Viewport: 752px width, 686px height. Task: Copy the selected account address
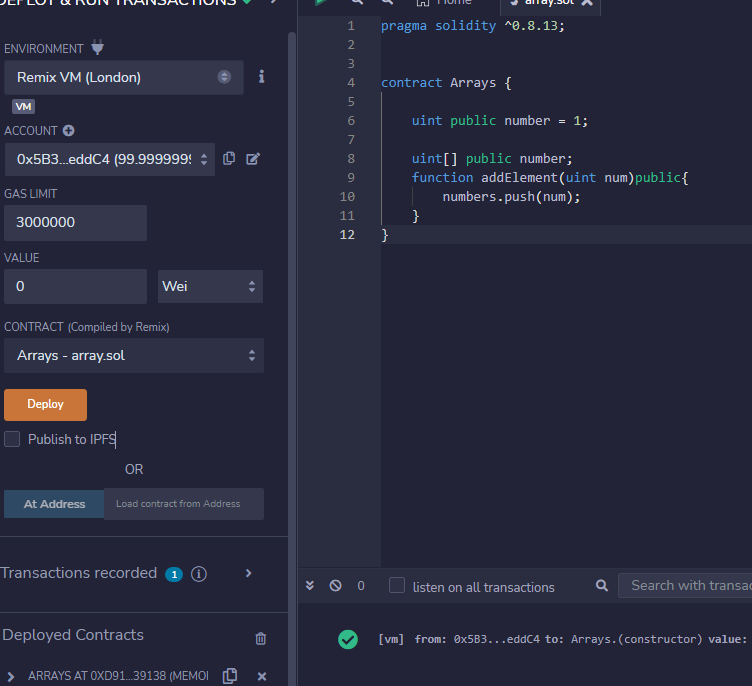[x=229, y=159]
